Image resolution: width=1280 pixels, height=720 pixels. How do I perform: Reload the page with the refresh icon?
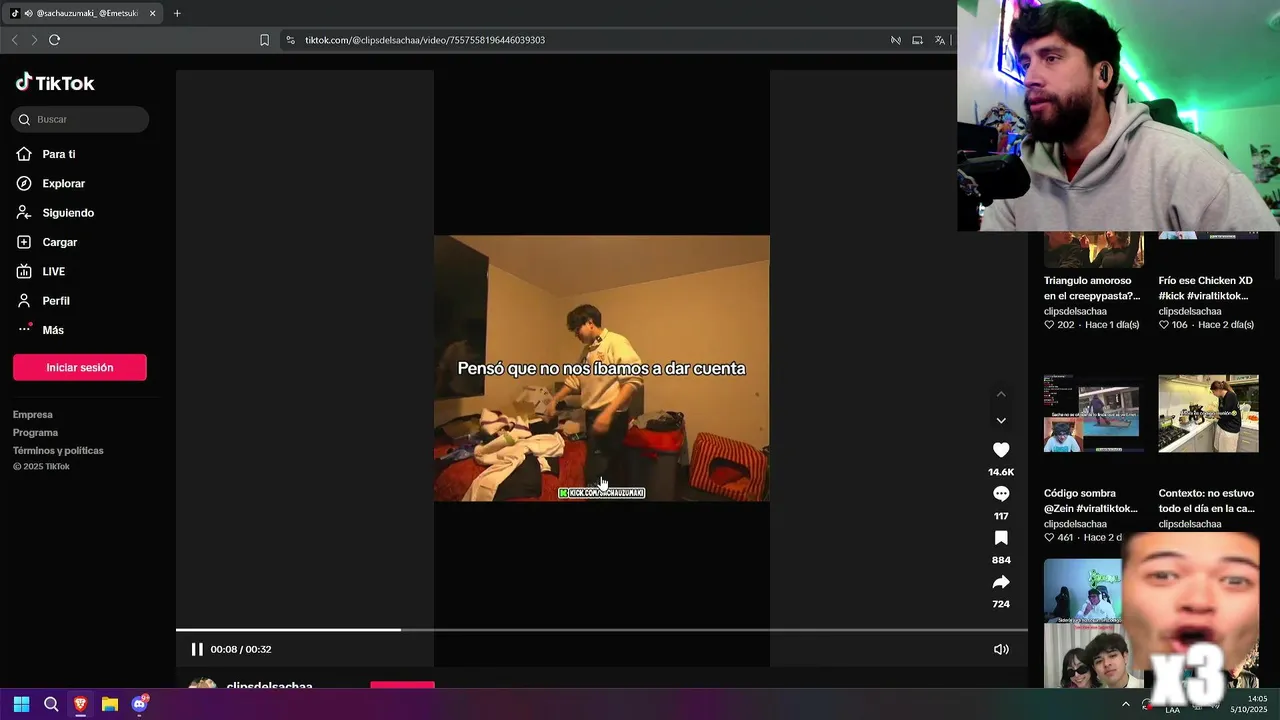point(54,40)
